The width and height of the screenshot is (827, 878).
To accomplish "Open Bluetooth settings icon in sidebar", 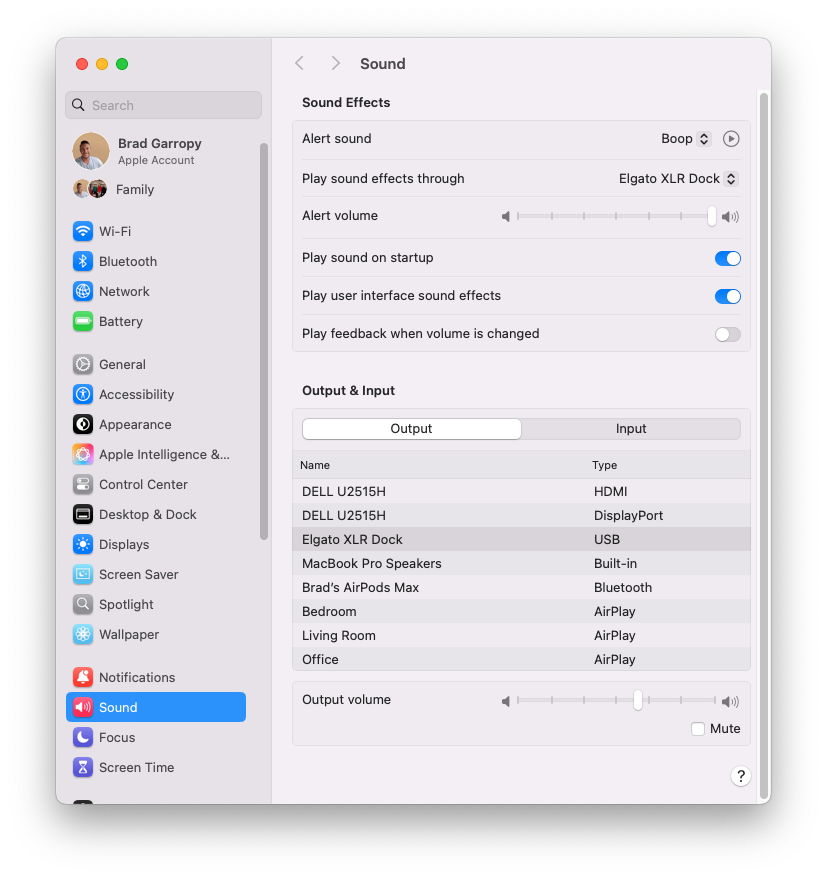I will tap(83, 261).
